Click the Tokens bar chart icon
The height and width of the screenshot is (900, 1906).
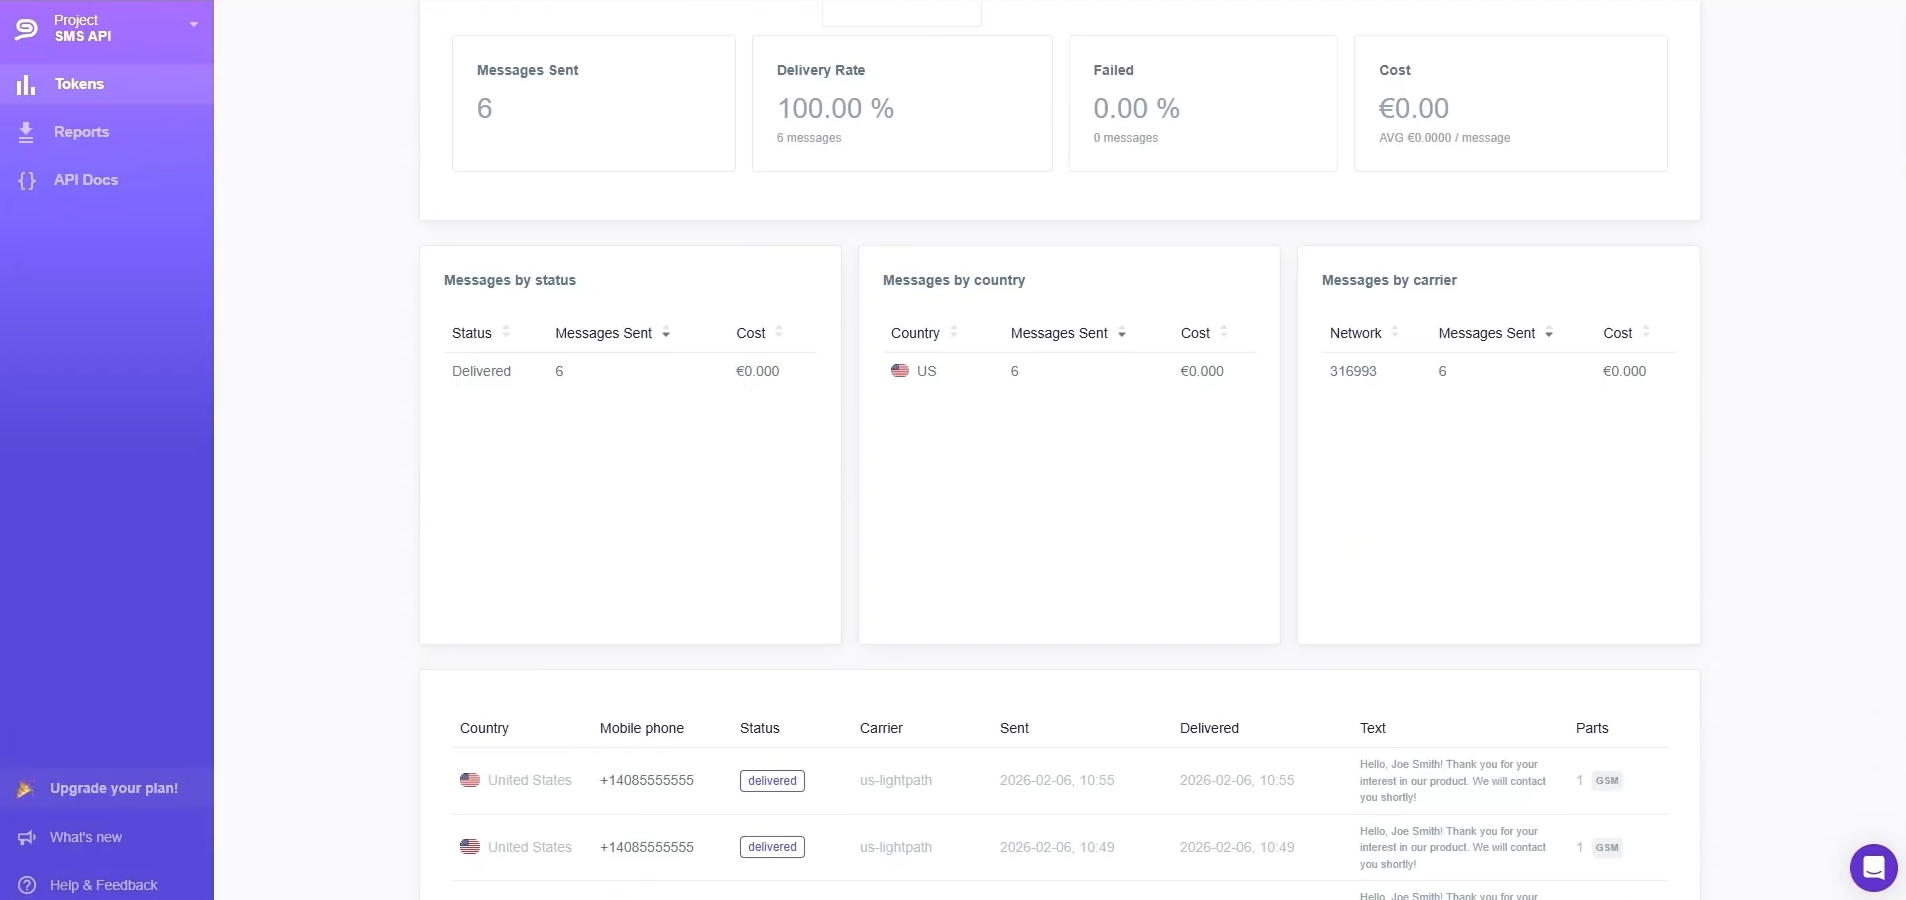pos(26,85)
